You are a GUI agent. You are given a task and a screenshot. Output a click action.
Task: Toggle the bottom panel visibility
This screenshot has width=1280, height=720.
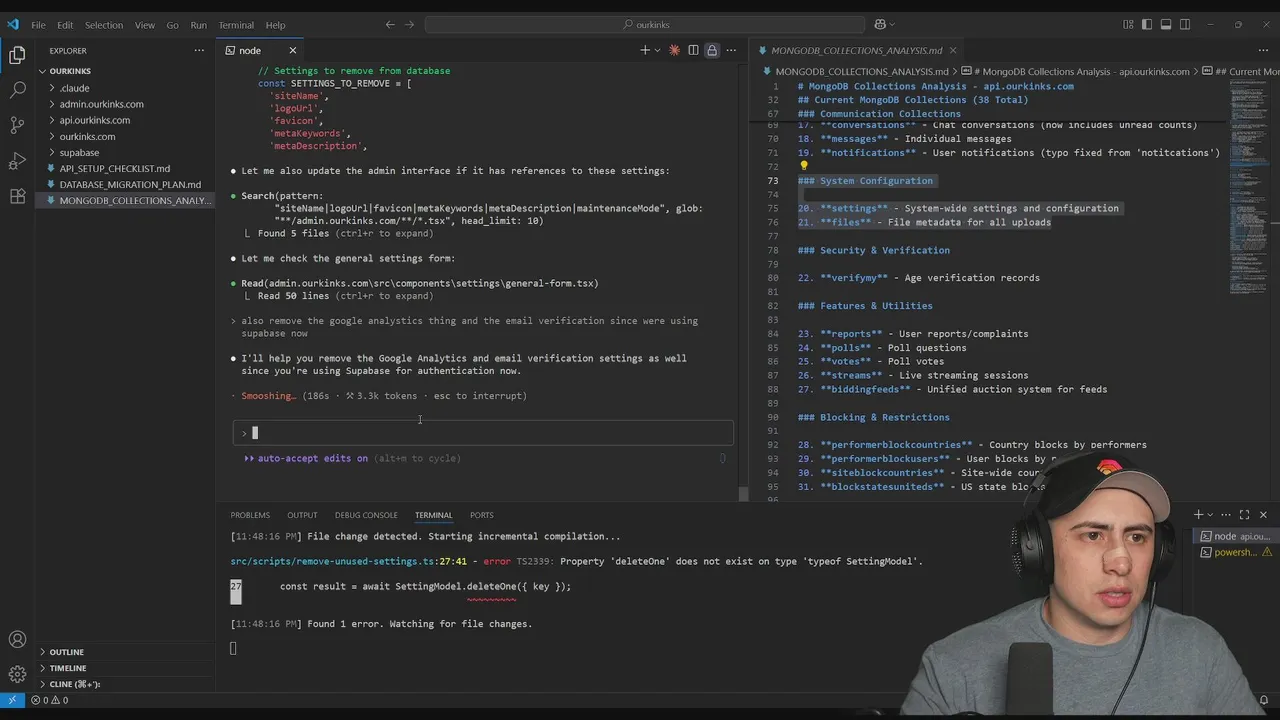click(x=1166, y=24)
